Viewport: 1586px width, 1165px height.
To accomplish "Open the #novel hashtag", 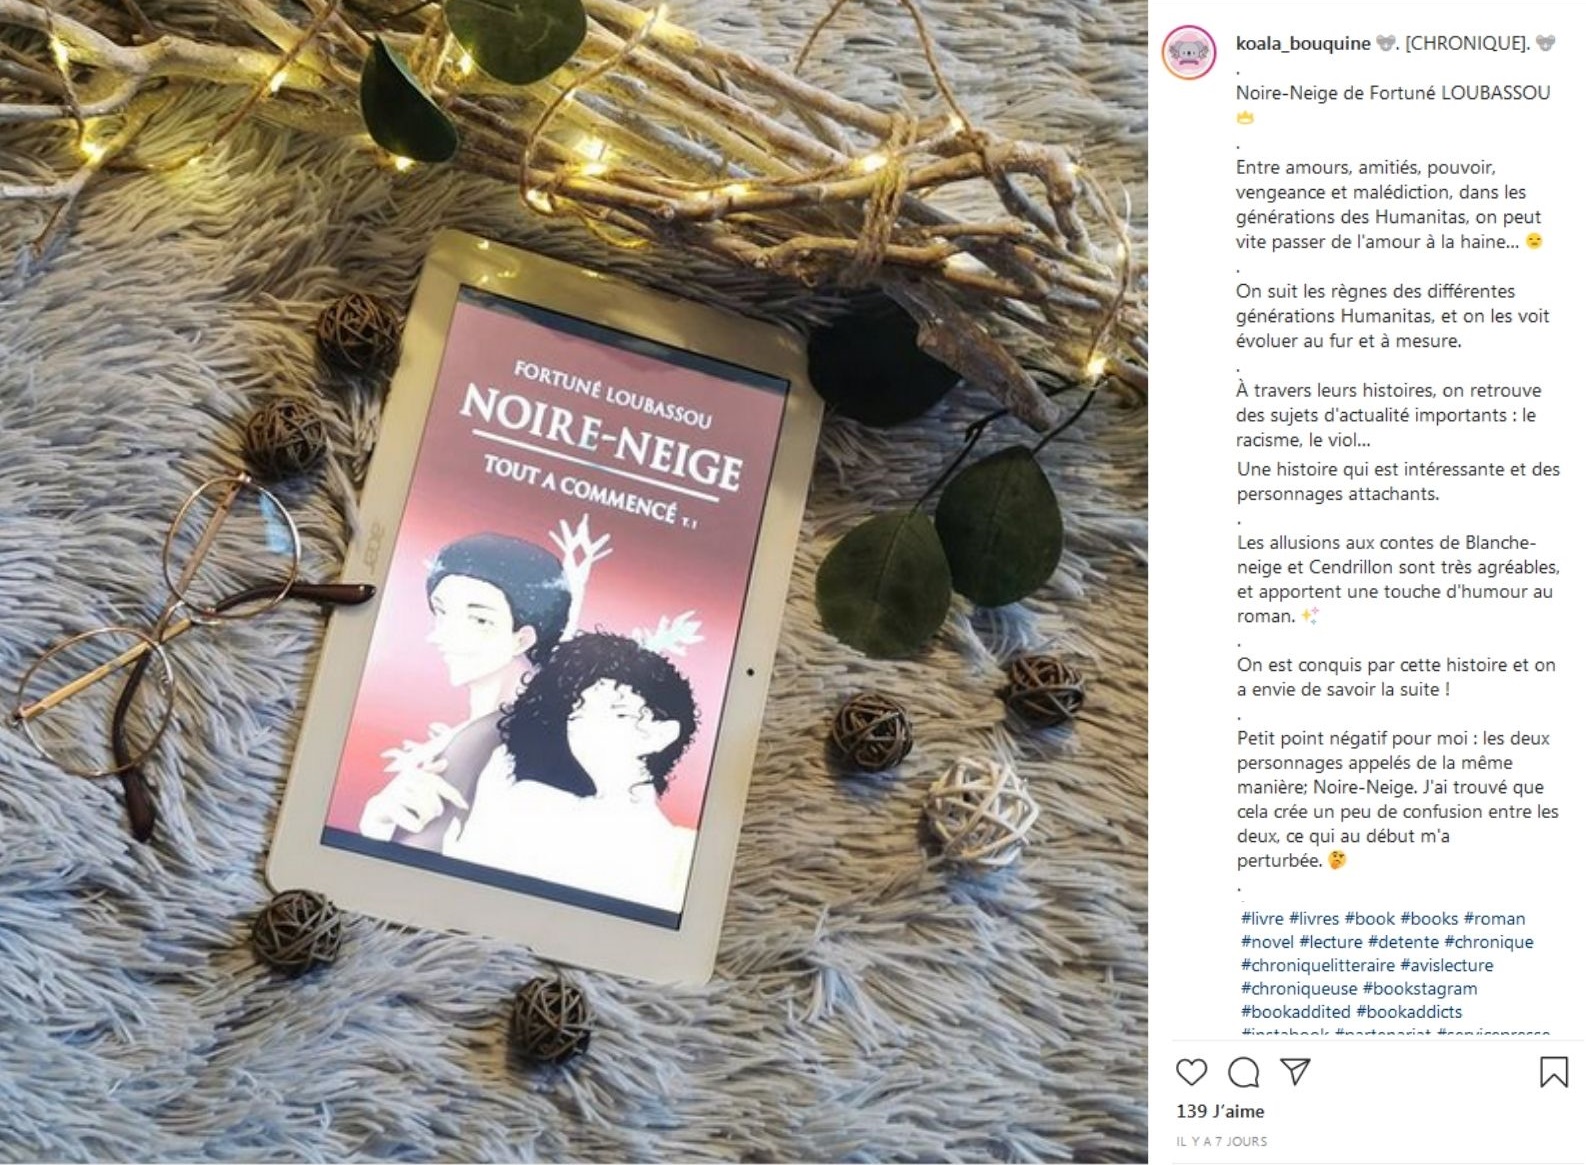I will [1267, 941].
